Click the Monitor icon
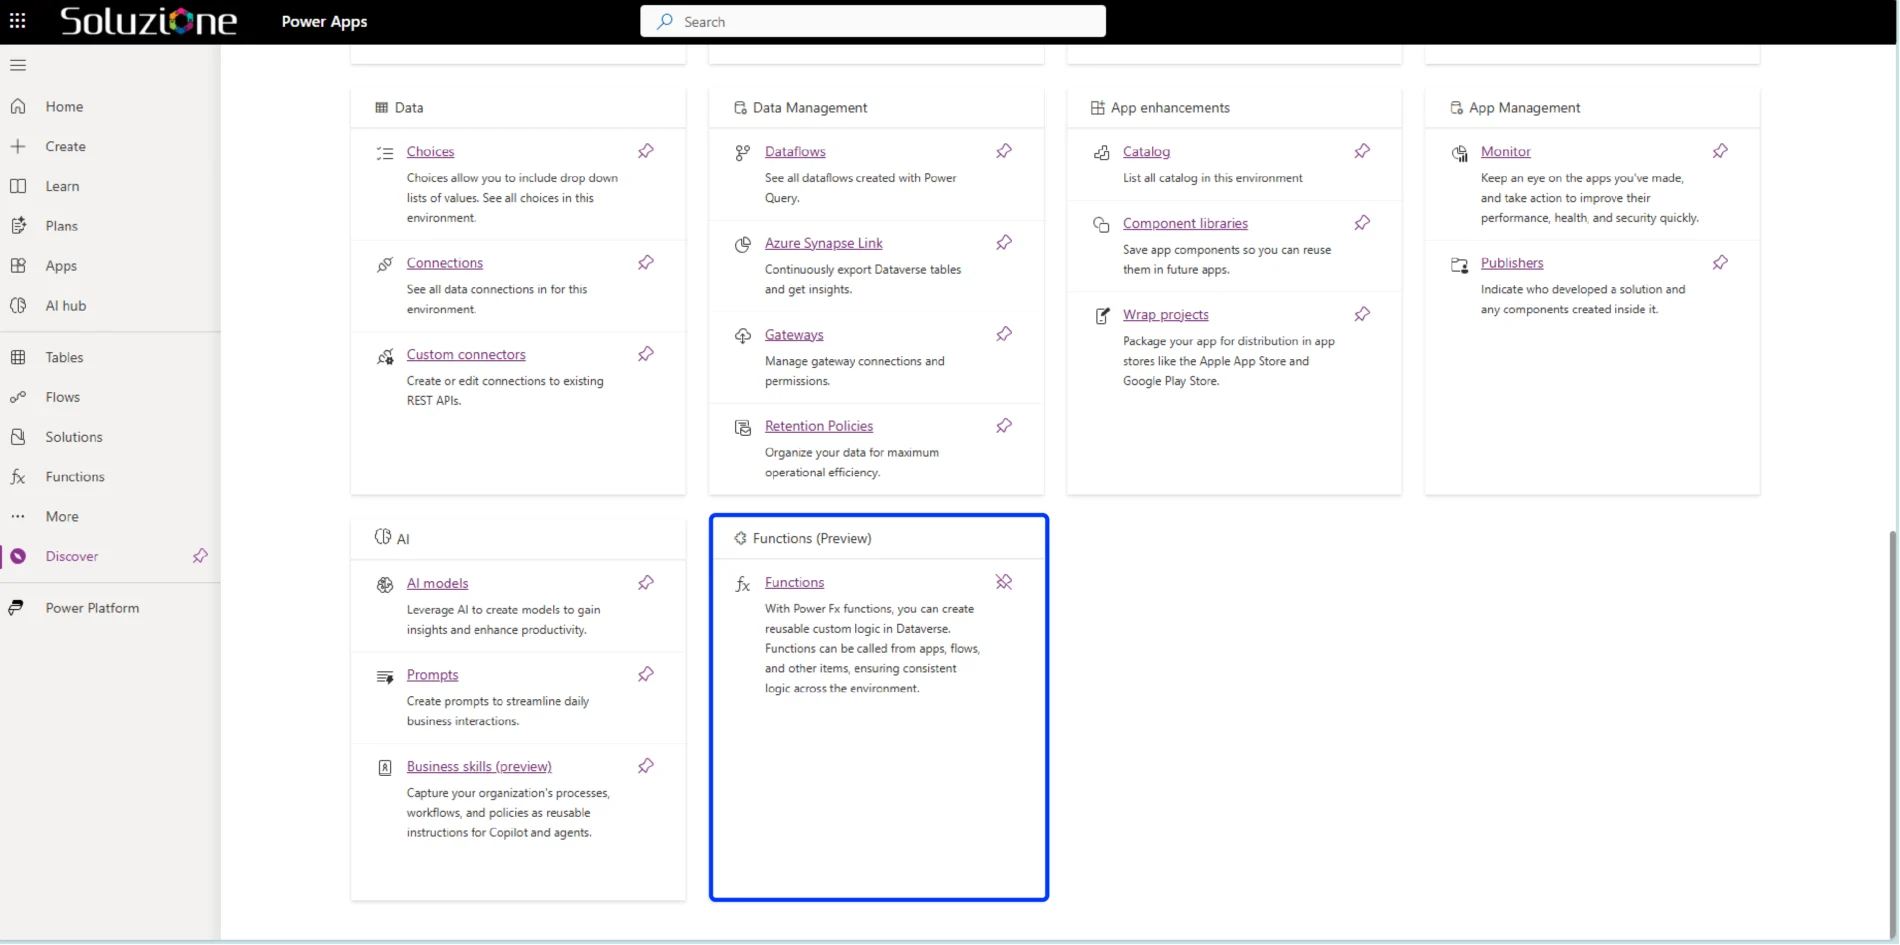Viewport: 1900px width, 945px height. click(x=1460, y=153)
